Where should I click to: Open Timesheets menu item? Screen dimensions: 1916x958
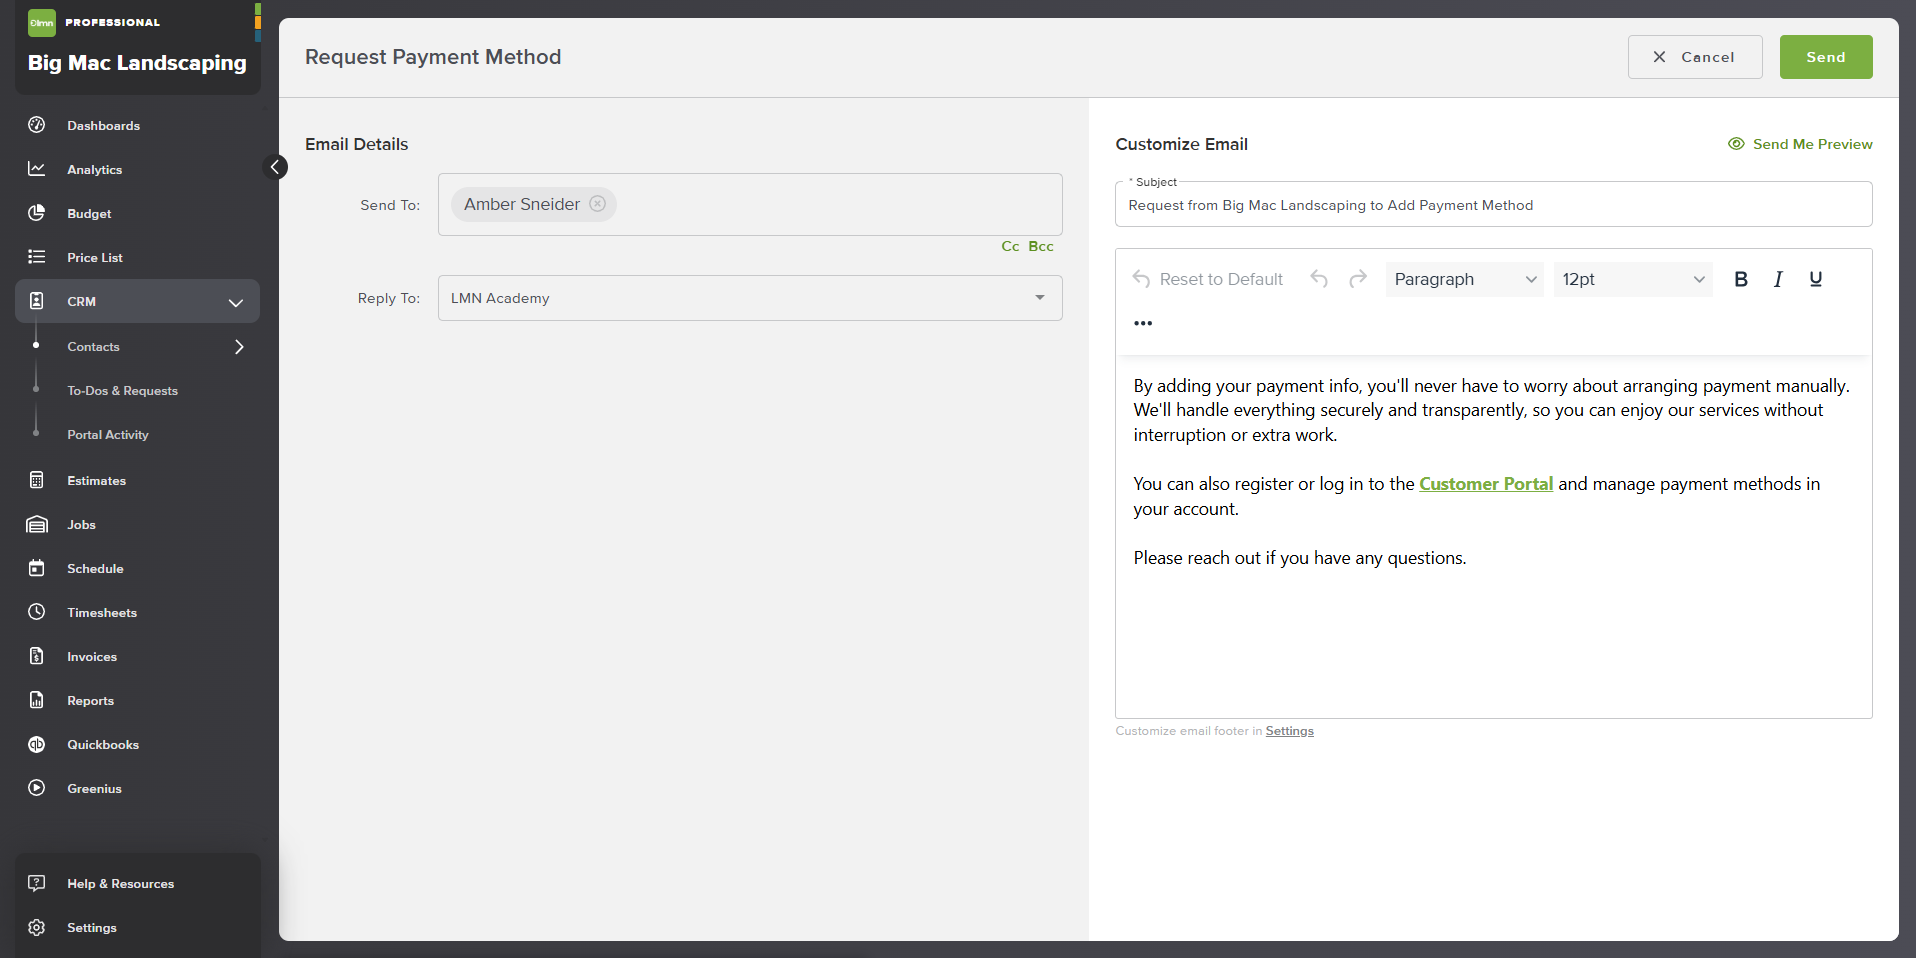(102, 612)
